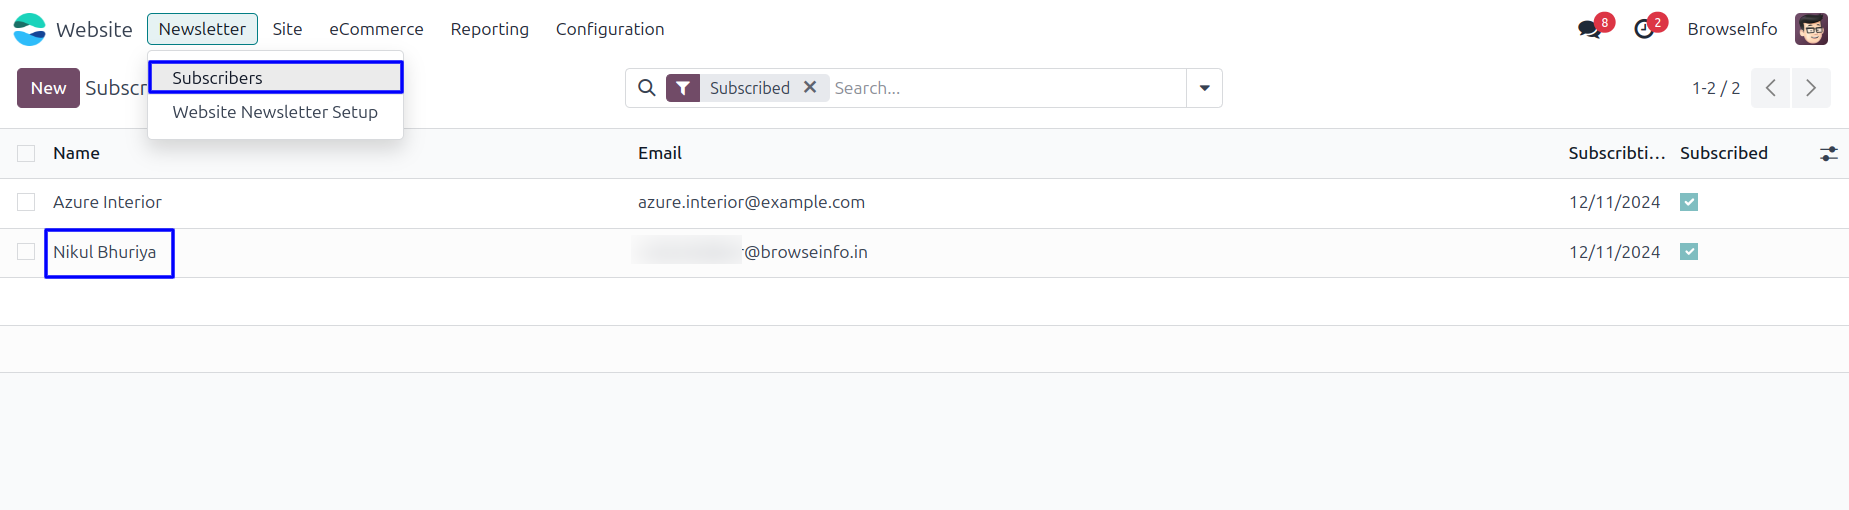The image size is (1849, 510).
Task: Open the Nikul Bhuriya subscriber record
Action: click(105, 252)
